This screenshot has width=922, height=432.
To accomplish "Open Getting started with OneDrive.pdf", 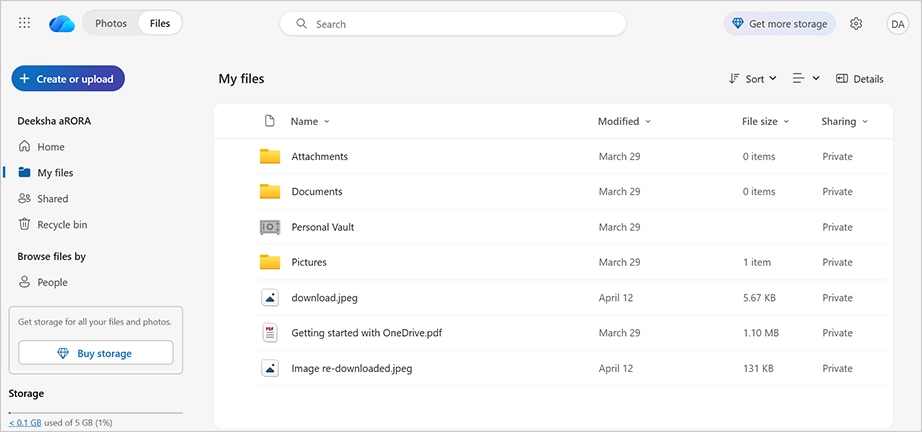I will coord(367,333).
